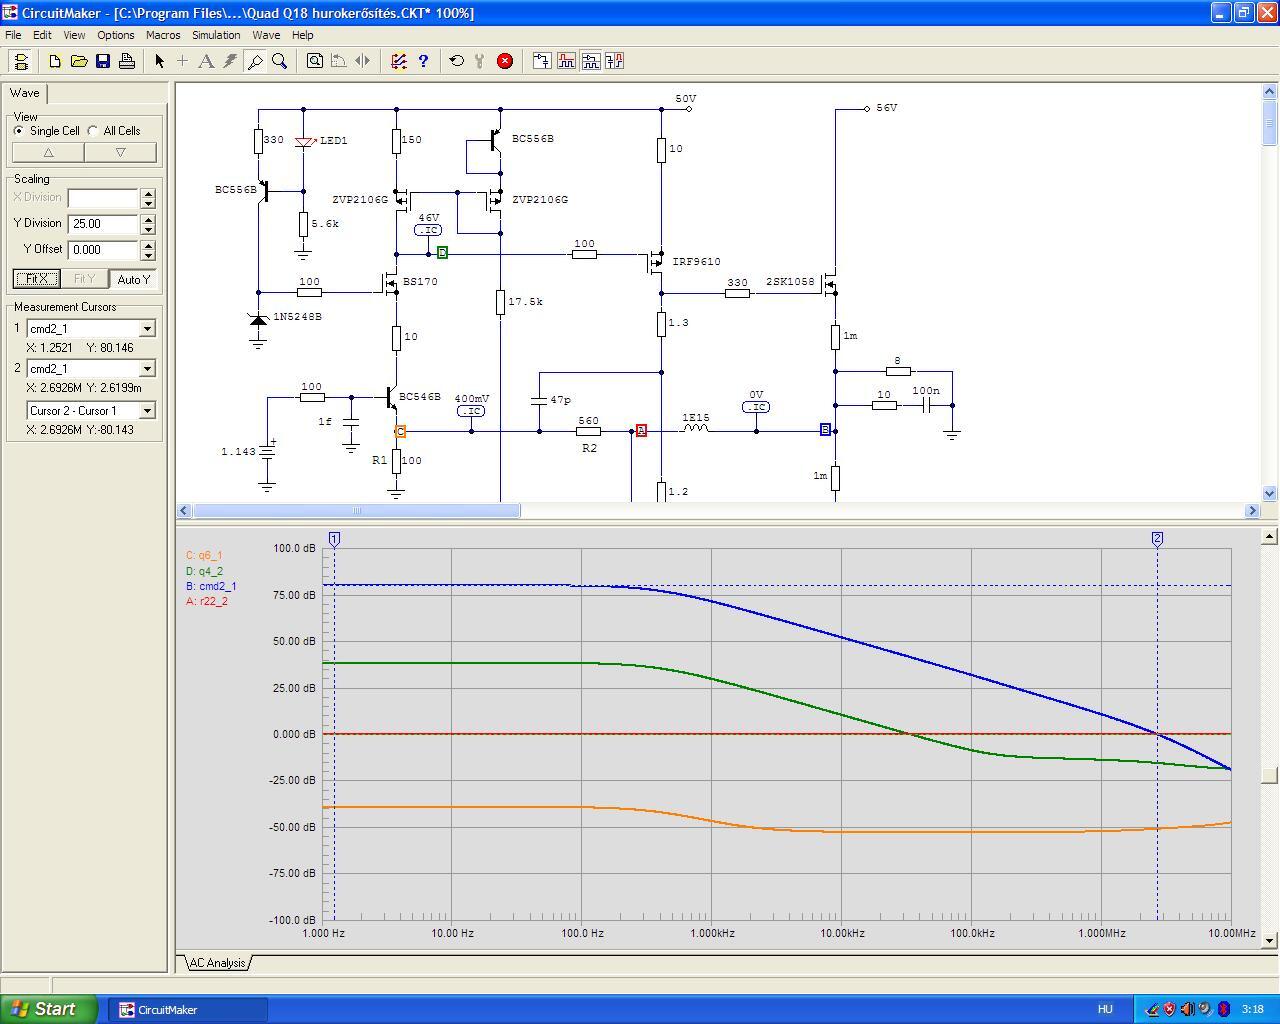Activate the magnifier Zoom tool
Screen dimensions: 1280x1024
(280, 61)
